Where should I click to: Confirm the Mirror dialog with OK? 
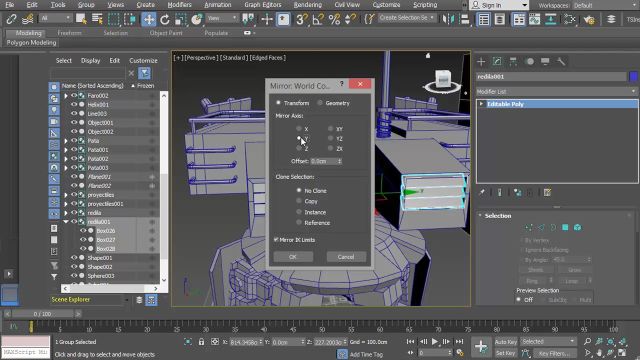point(293,257)
